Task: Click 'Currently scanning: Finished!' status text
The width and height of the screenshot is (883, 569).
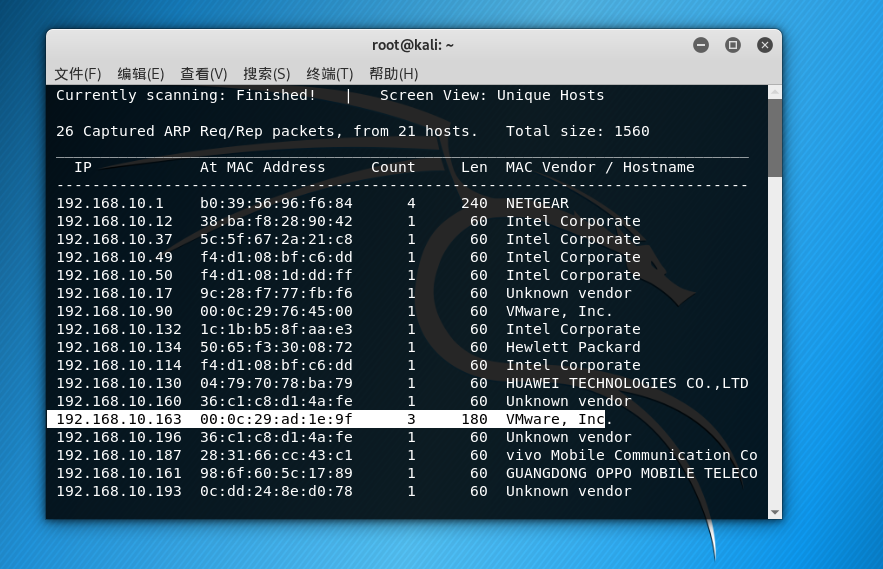Action: pos(186,95)
